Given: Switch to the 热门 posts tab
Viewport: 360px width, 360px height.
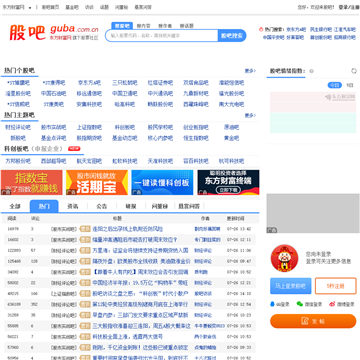Looking at the screenshot, I should point(44,206).
